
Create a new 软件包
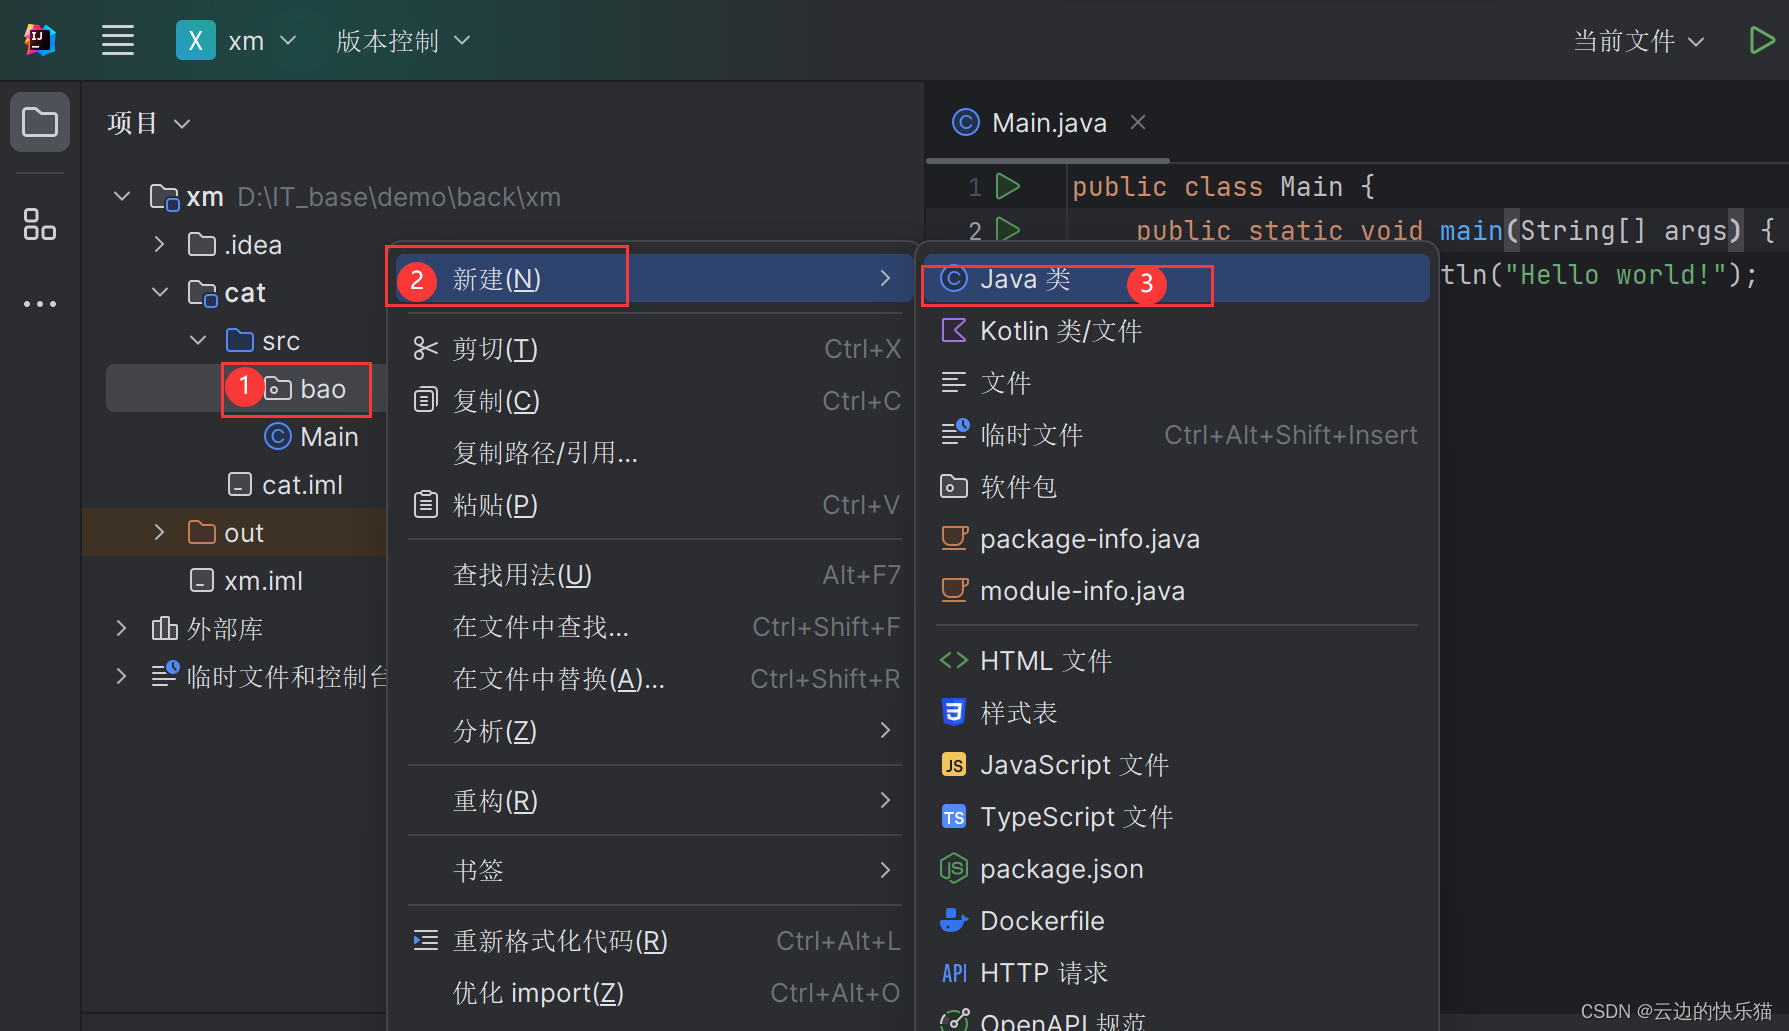pyautogui.click(x=1176, y=486)
